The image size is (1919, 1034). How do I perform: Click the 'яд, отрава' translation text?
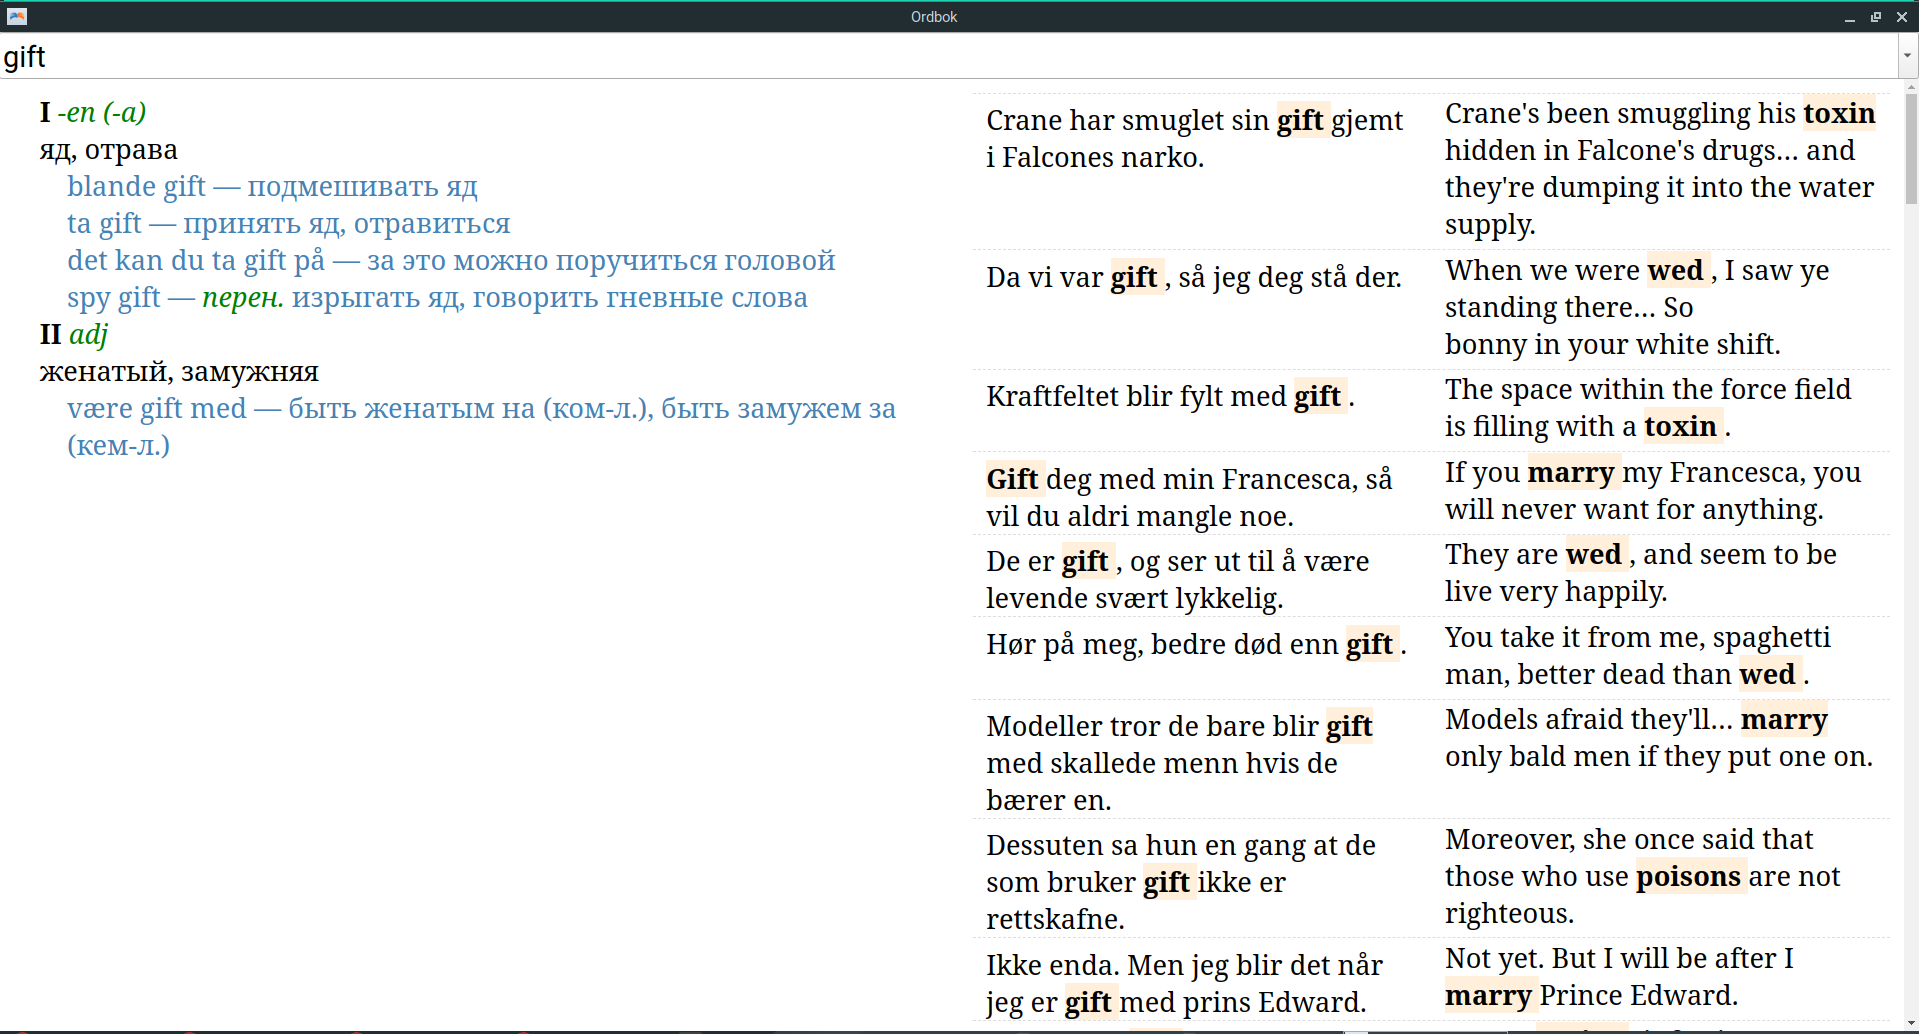click(x=109, y=149)
